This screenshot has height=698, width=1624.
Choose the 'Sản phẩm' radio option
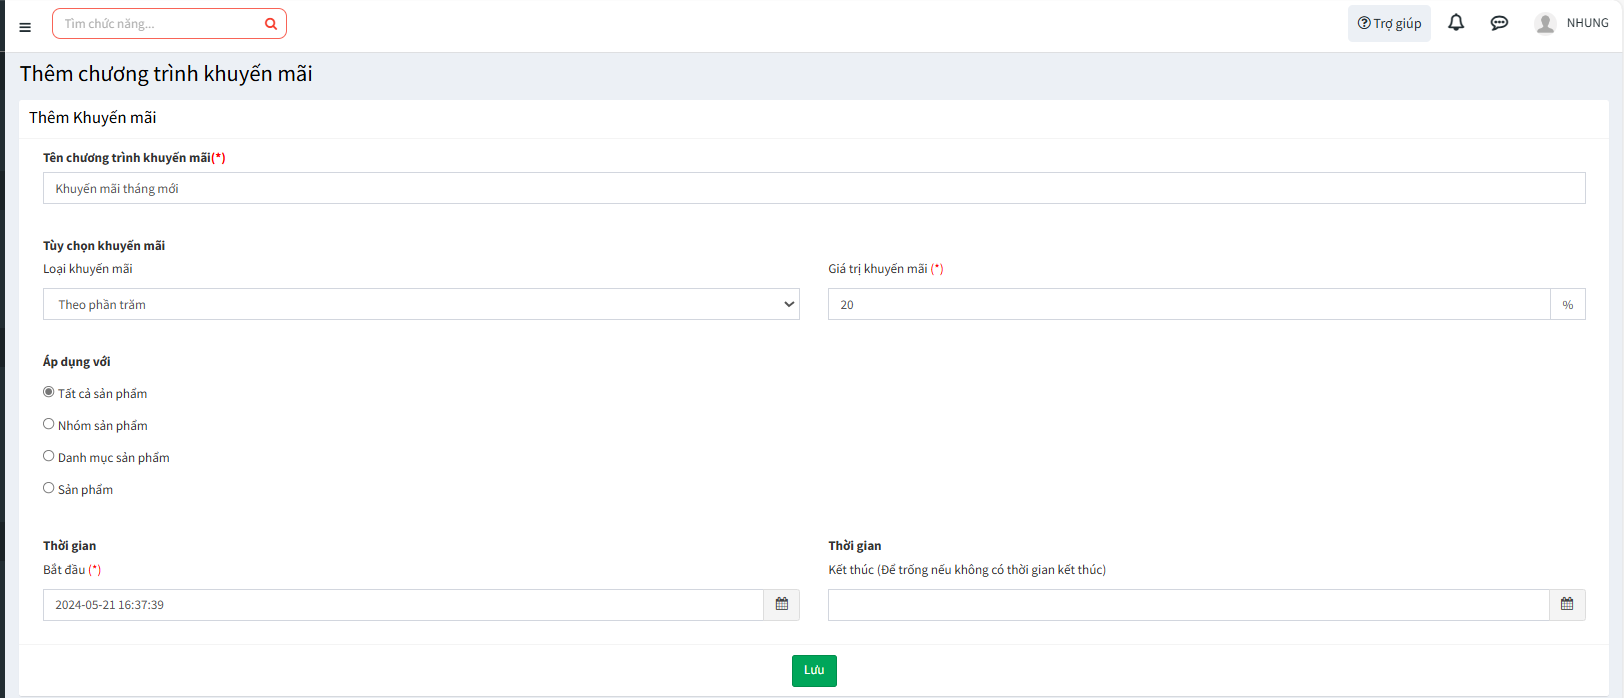pos(49,488)
